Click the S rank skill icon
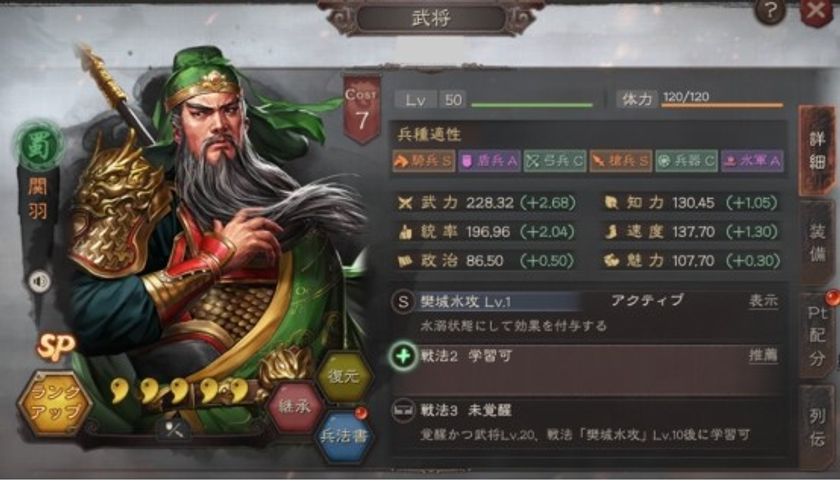 click(x=402, y=302)
